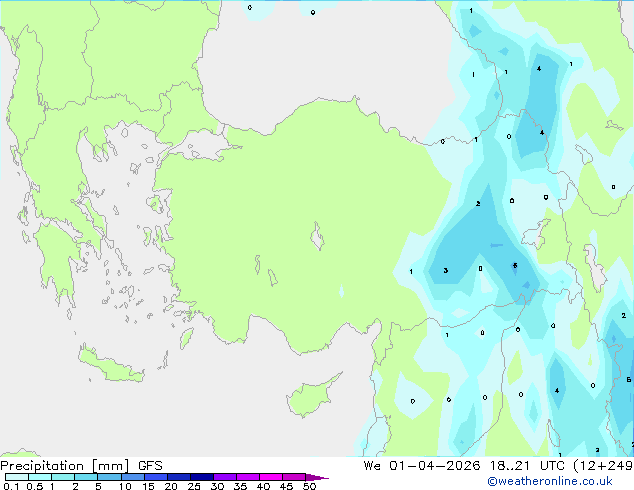
Task: Click the 'We 01-04-2026' date text
Action: (x=421, y=466)
